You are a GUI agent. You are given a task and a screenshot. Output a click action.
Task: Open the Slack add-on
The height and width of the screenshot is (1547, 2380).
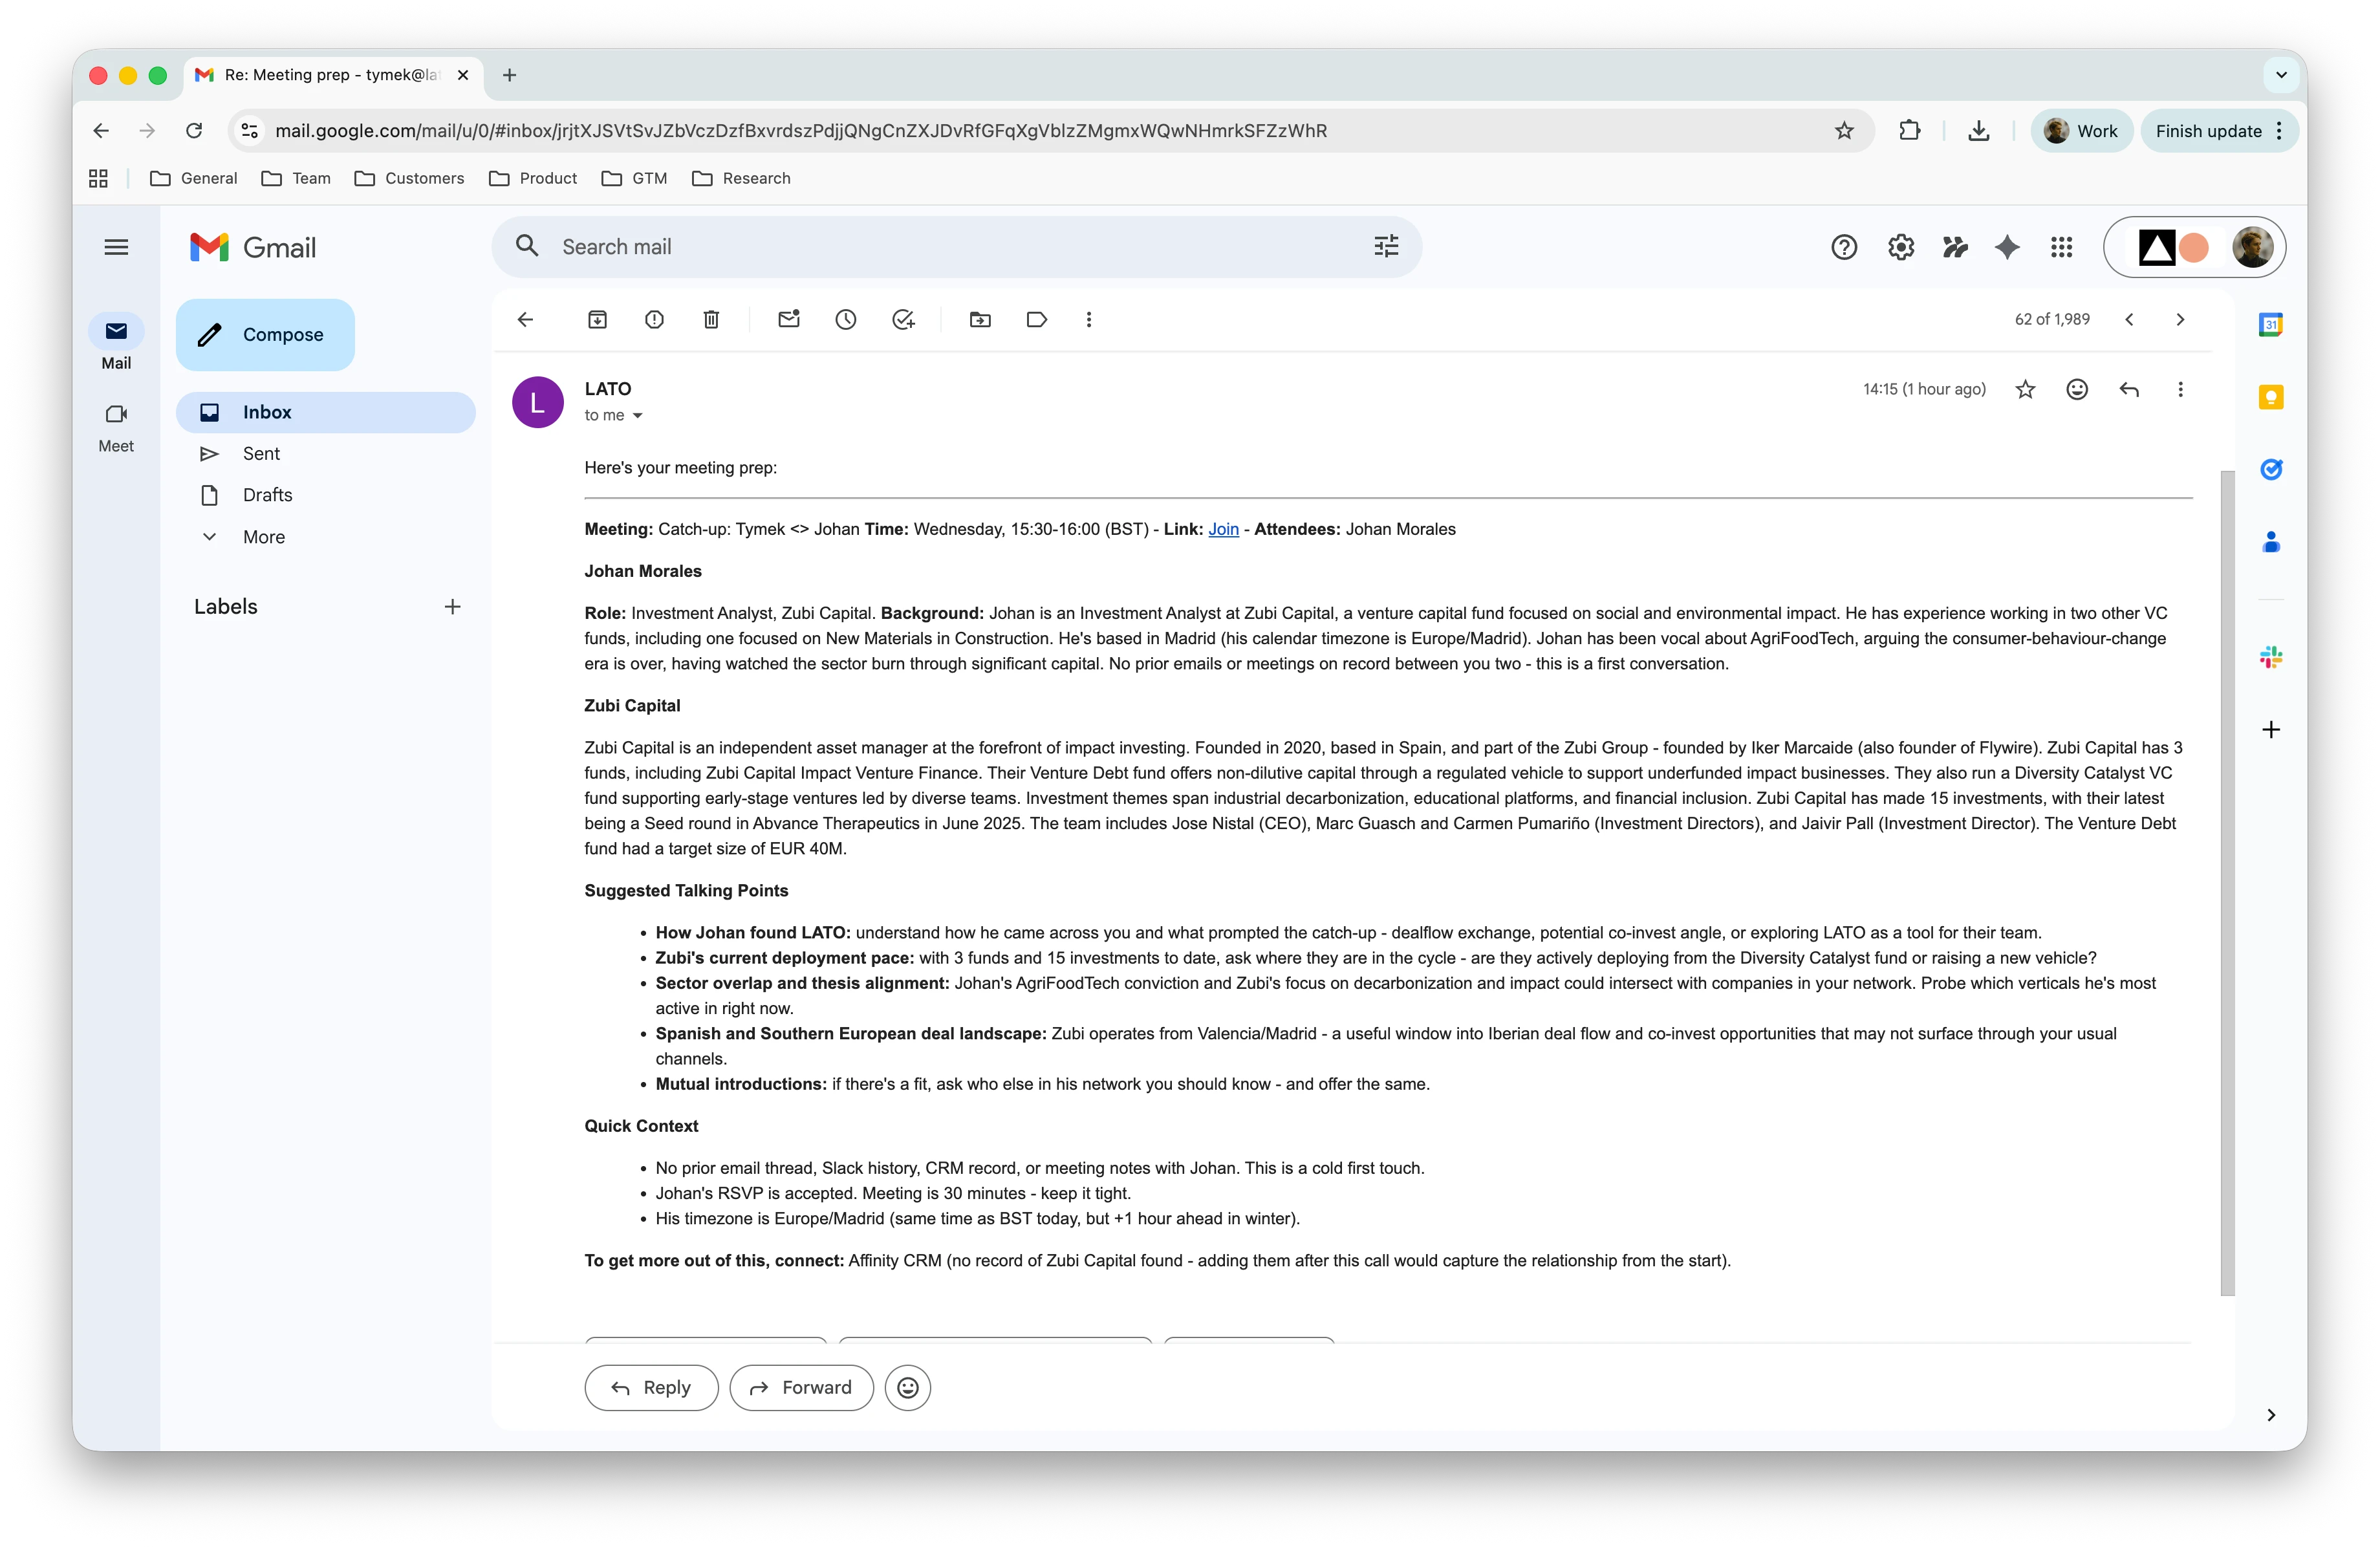tap(2271, 657)
